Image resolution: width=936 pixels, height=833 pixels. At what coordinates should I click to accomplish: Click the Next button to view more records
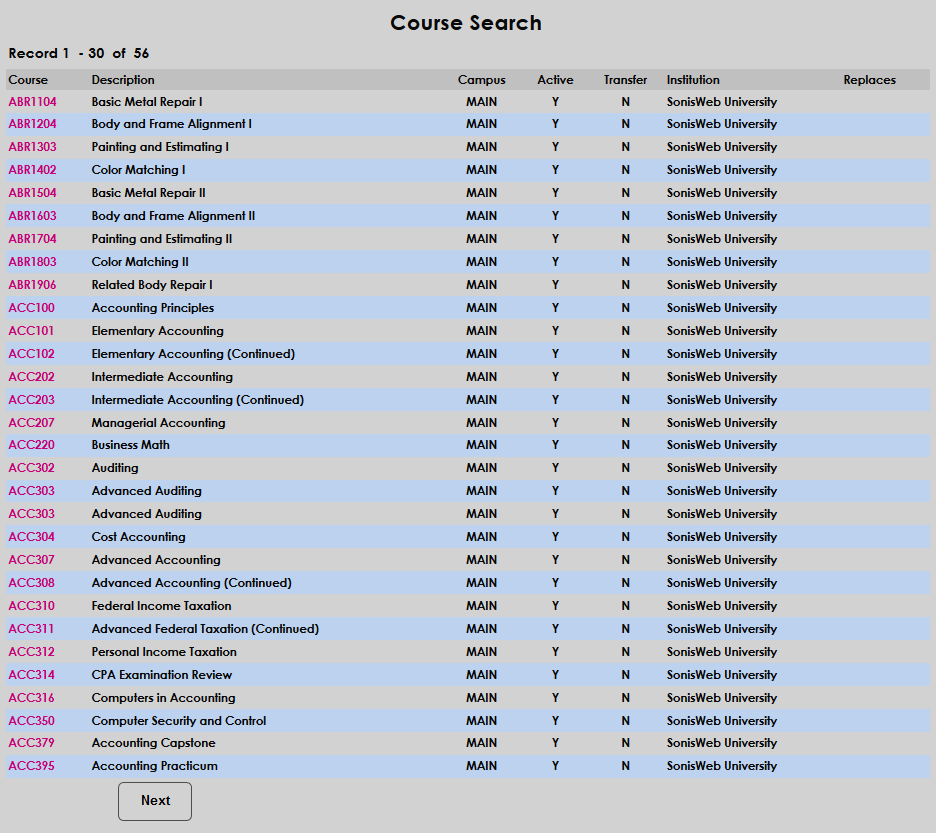pyautogui.click(x=154, y=801)
